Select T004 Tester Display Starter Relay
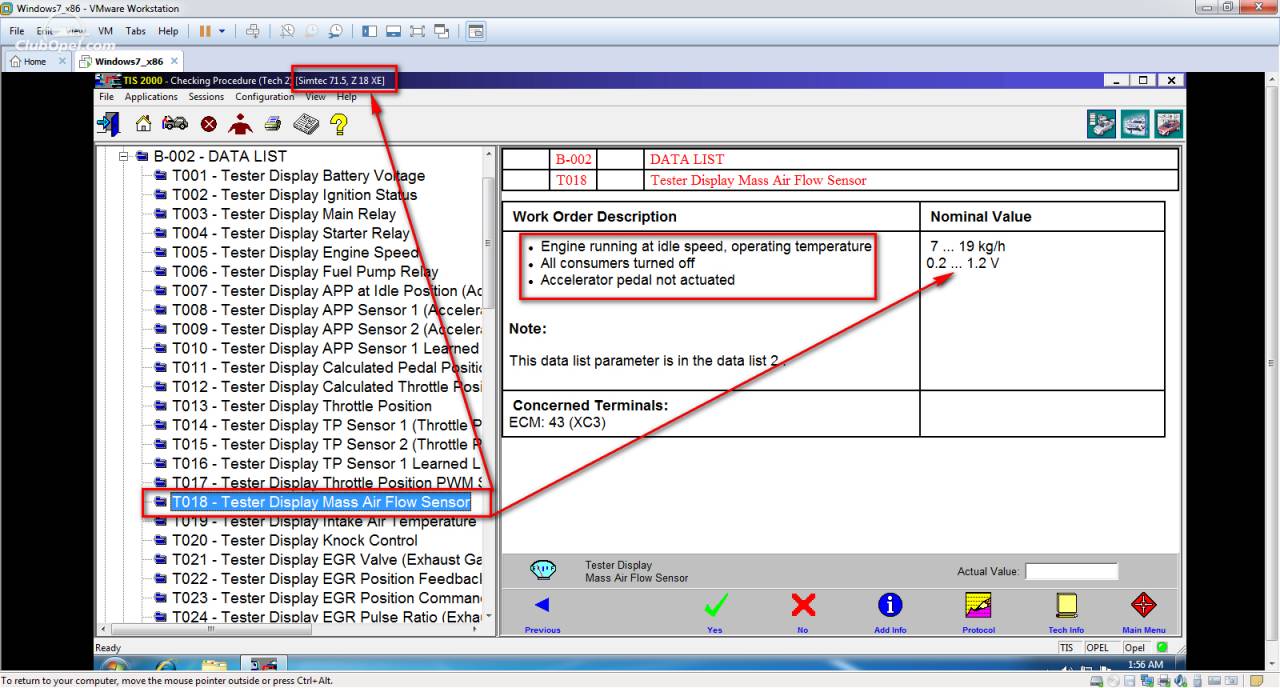This screenshot has width=1280, height=688. pos(291,233)
